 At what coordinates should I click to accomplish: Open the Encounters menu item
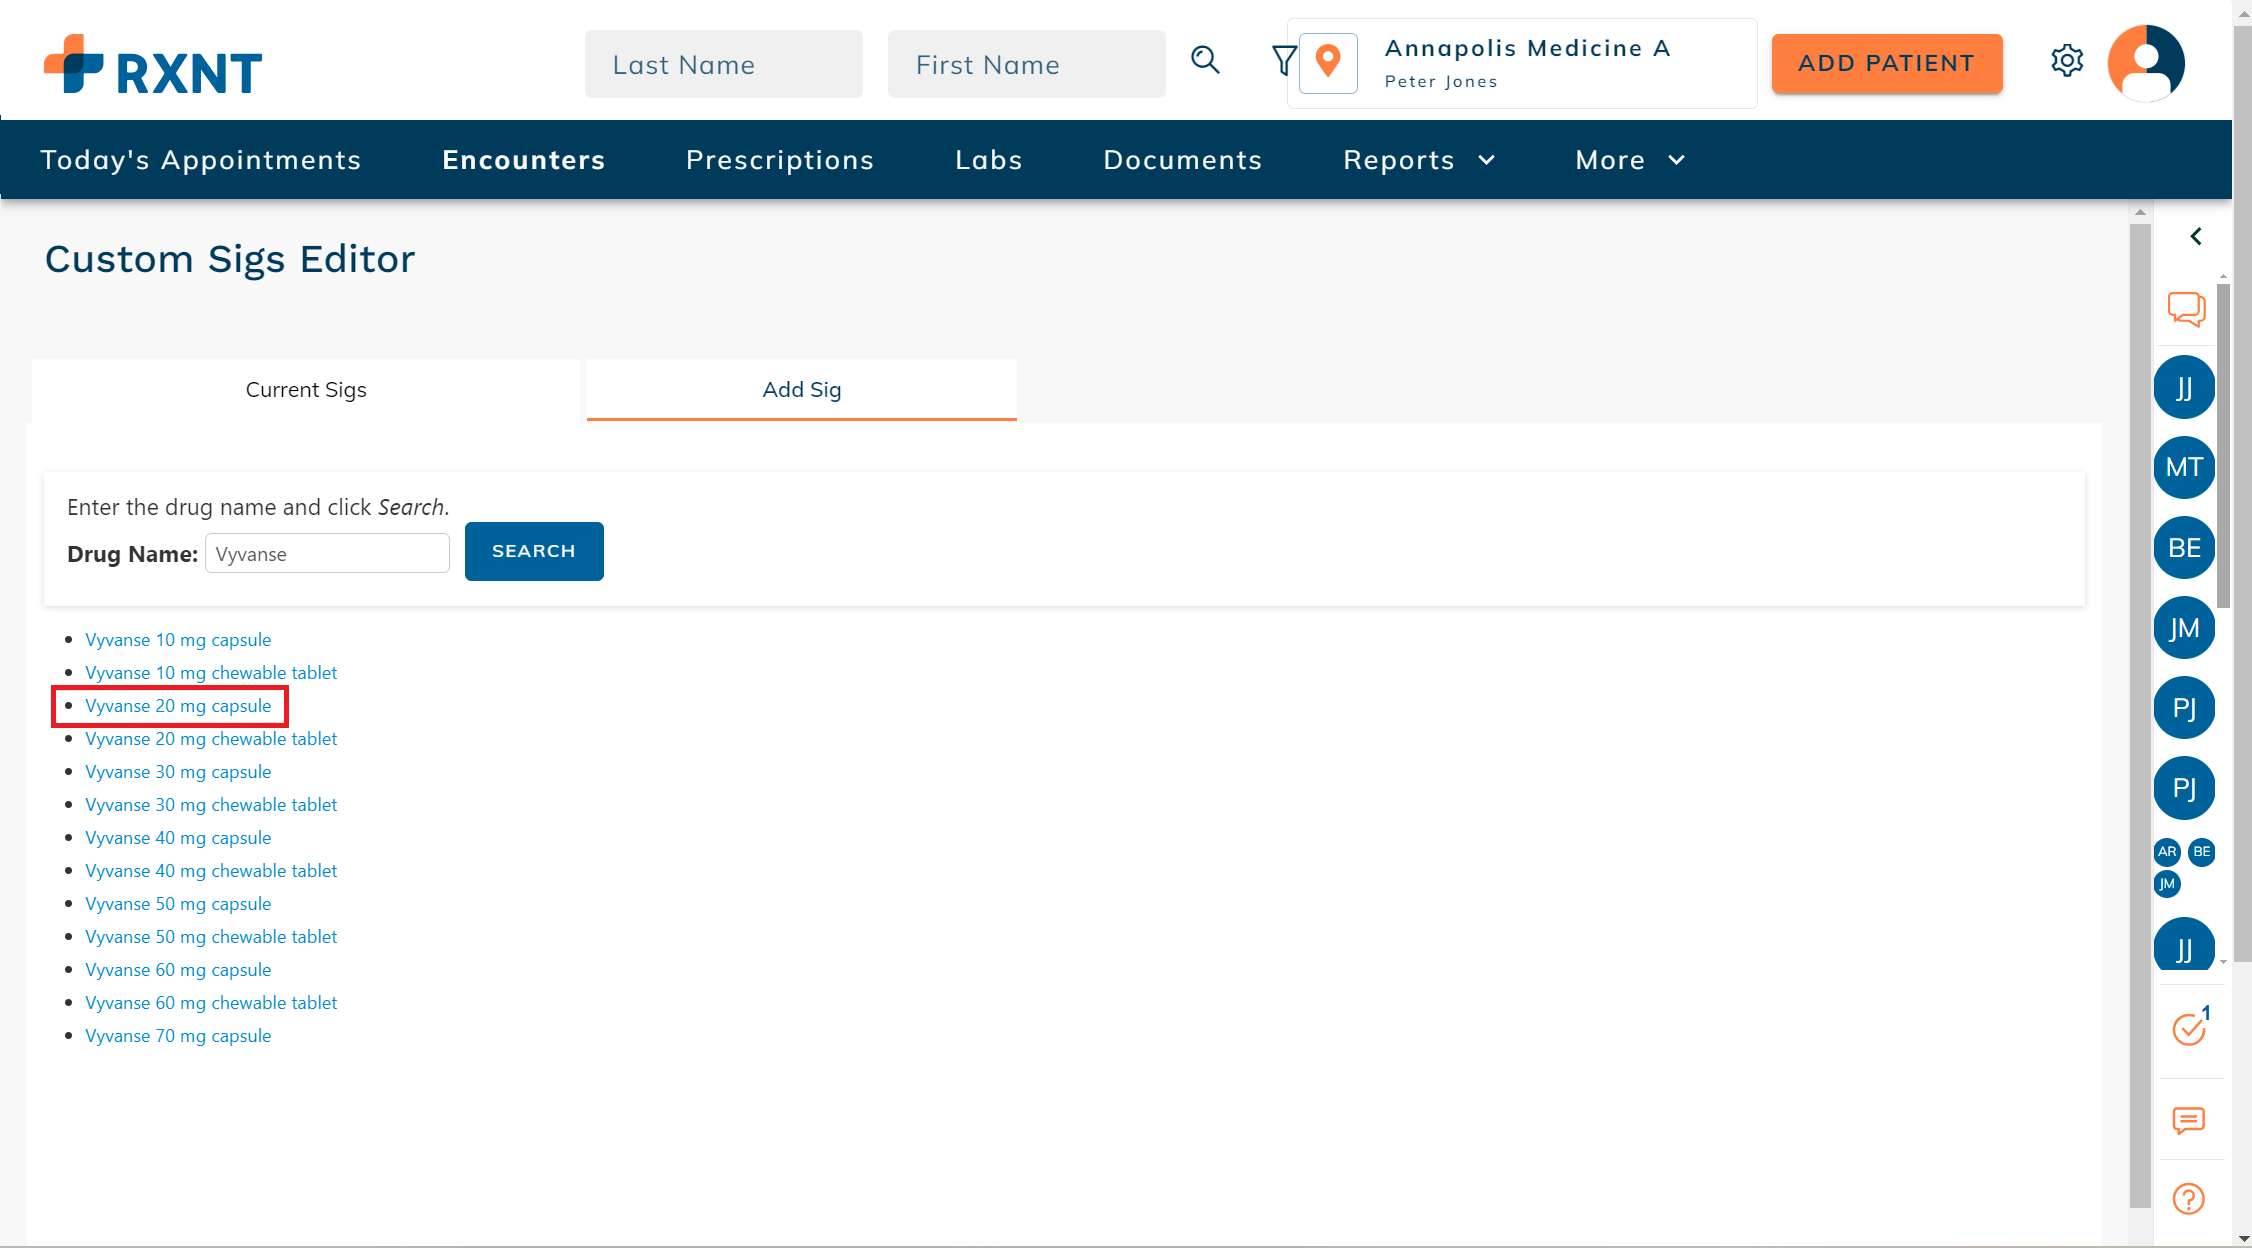point(524,160)
